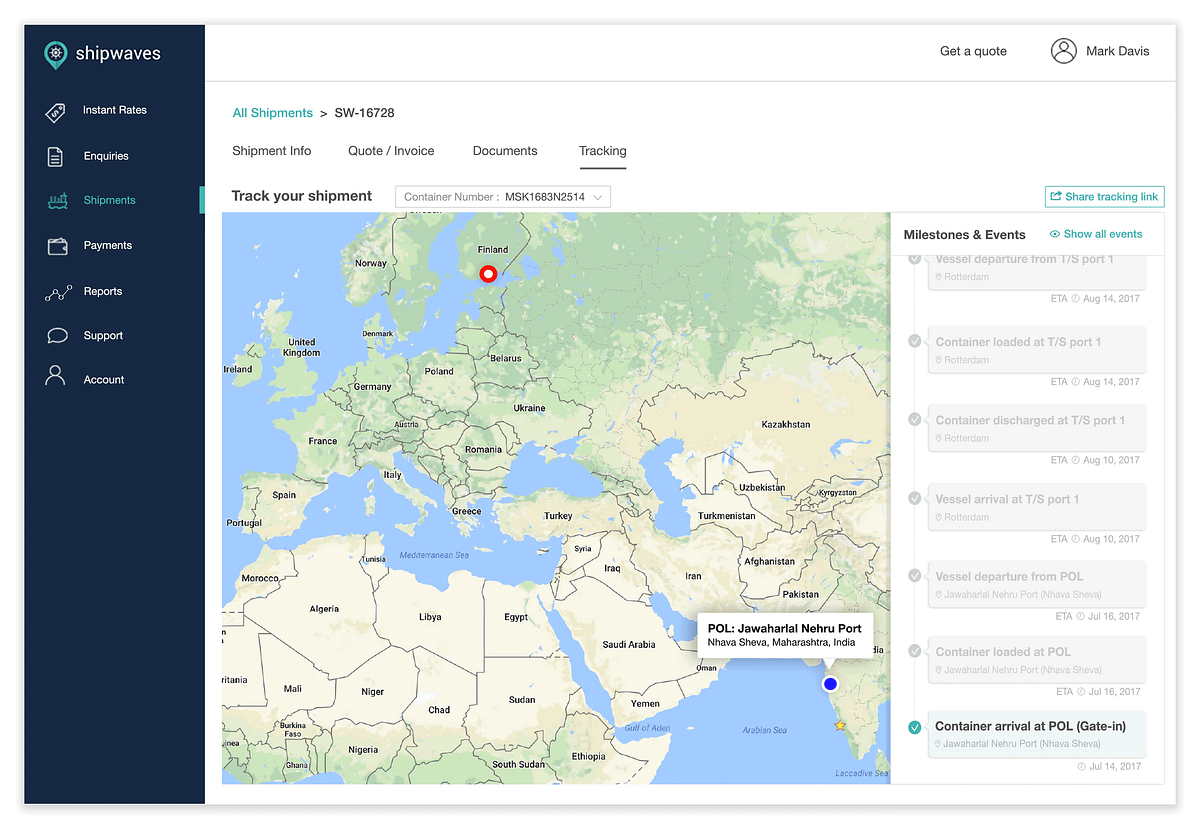Open Support via the chat bubble icon

(x=57, y=335)
